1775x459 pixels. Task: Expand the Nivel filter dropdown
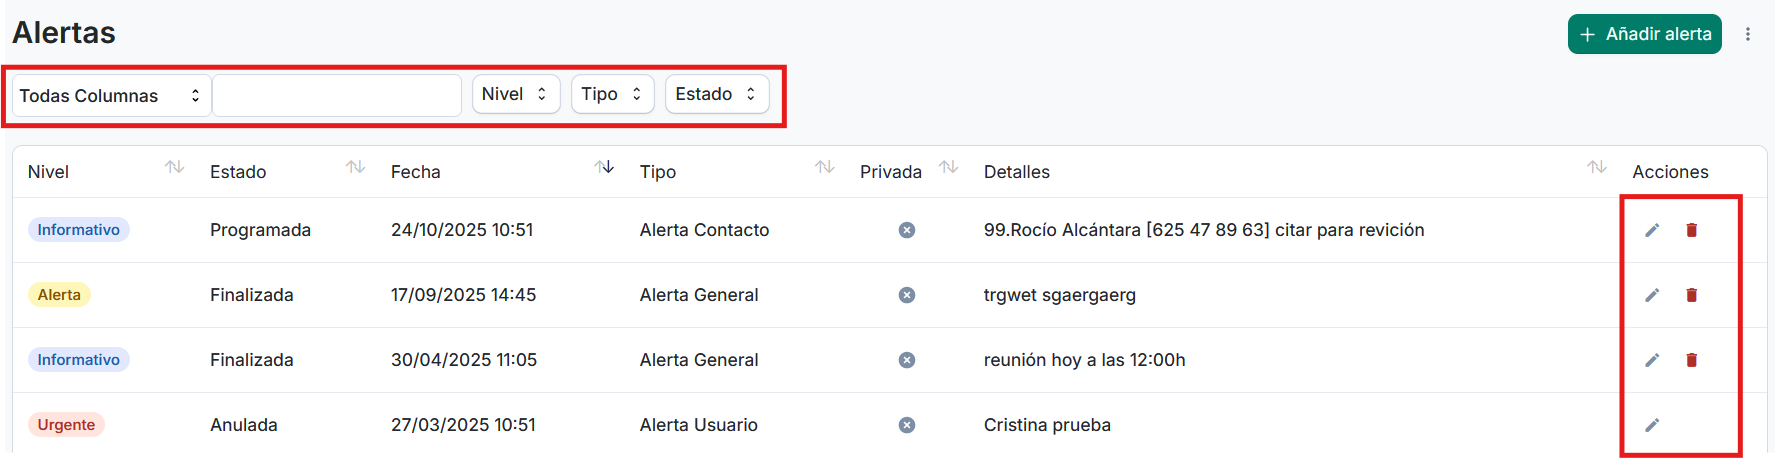(x=515, y=94)
